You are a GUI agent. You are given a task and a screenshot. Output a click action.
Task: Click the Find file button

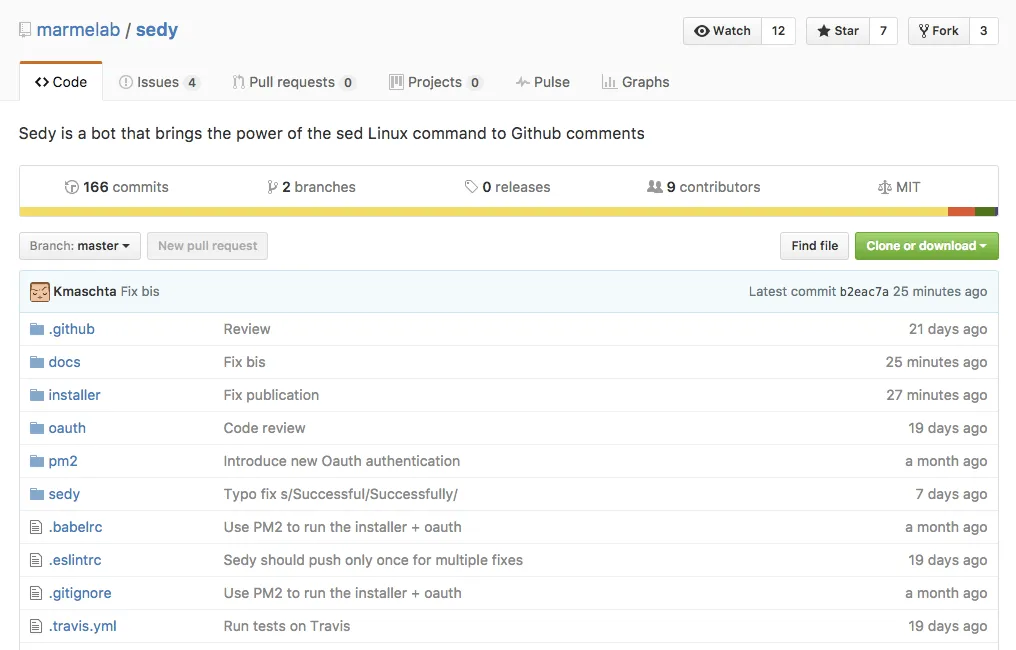point(814,246)
